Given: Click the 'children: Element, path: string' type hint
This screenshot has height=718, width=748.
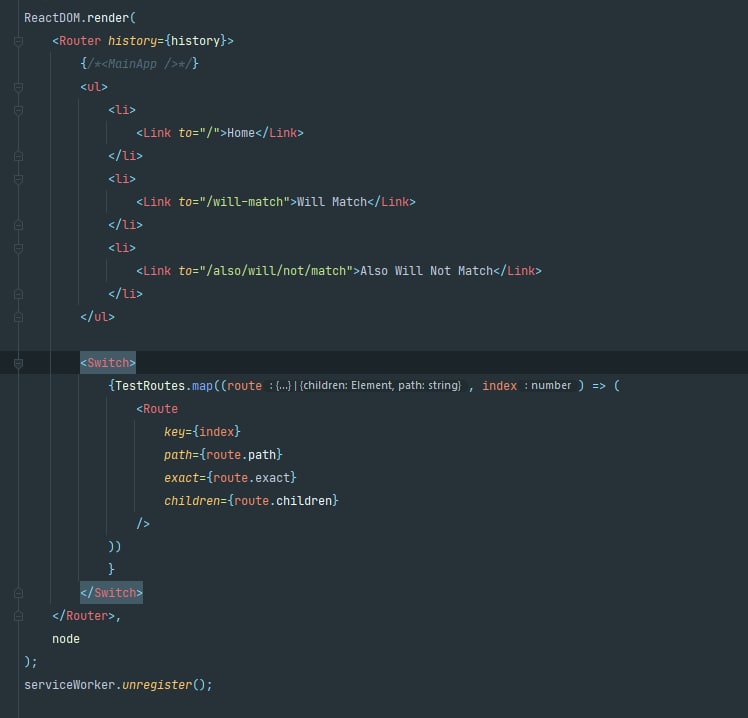Looking at the screenshot, I should (381, 385).
